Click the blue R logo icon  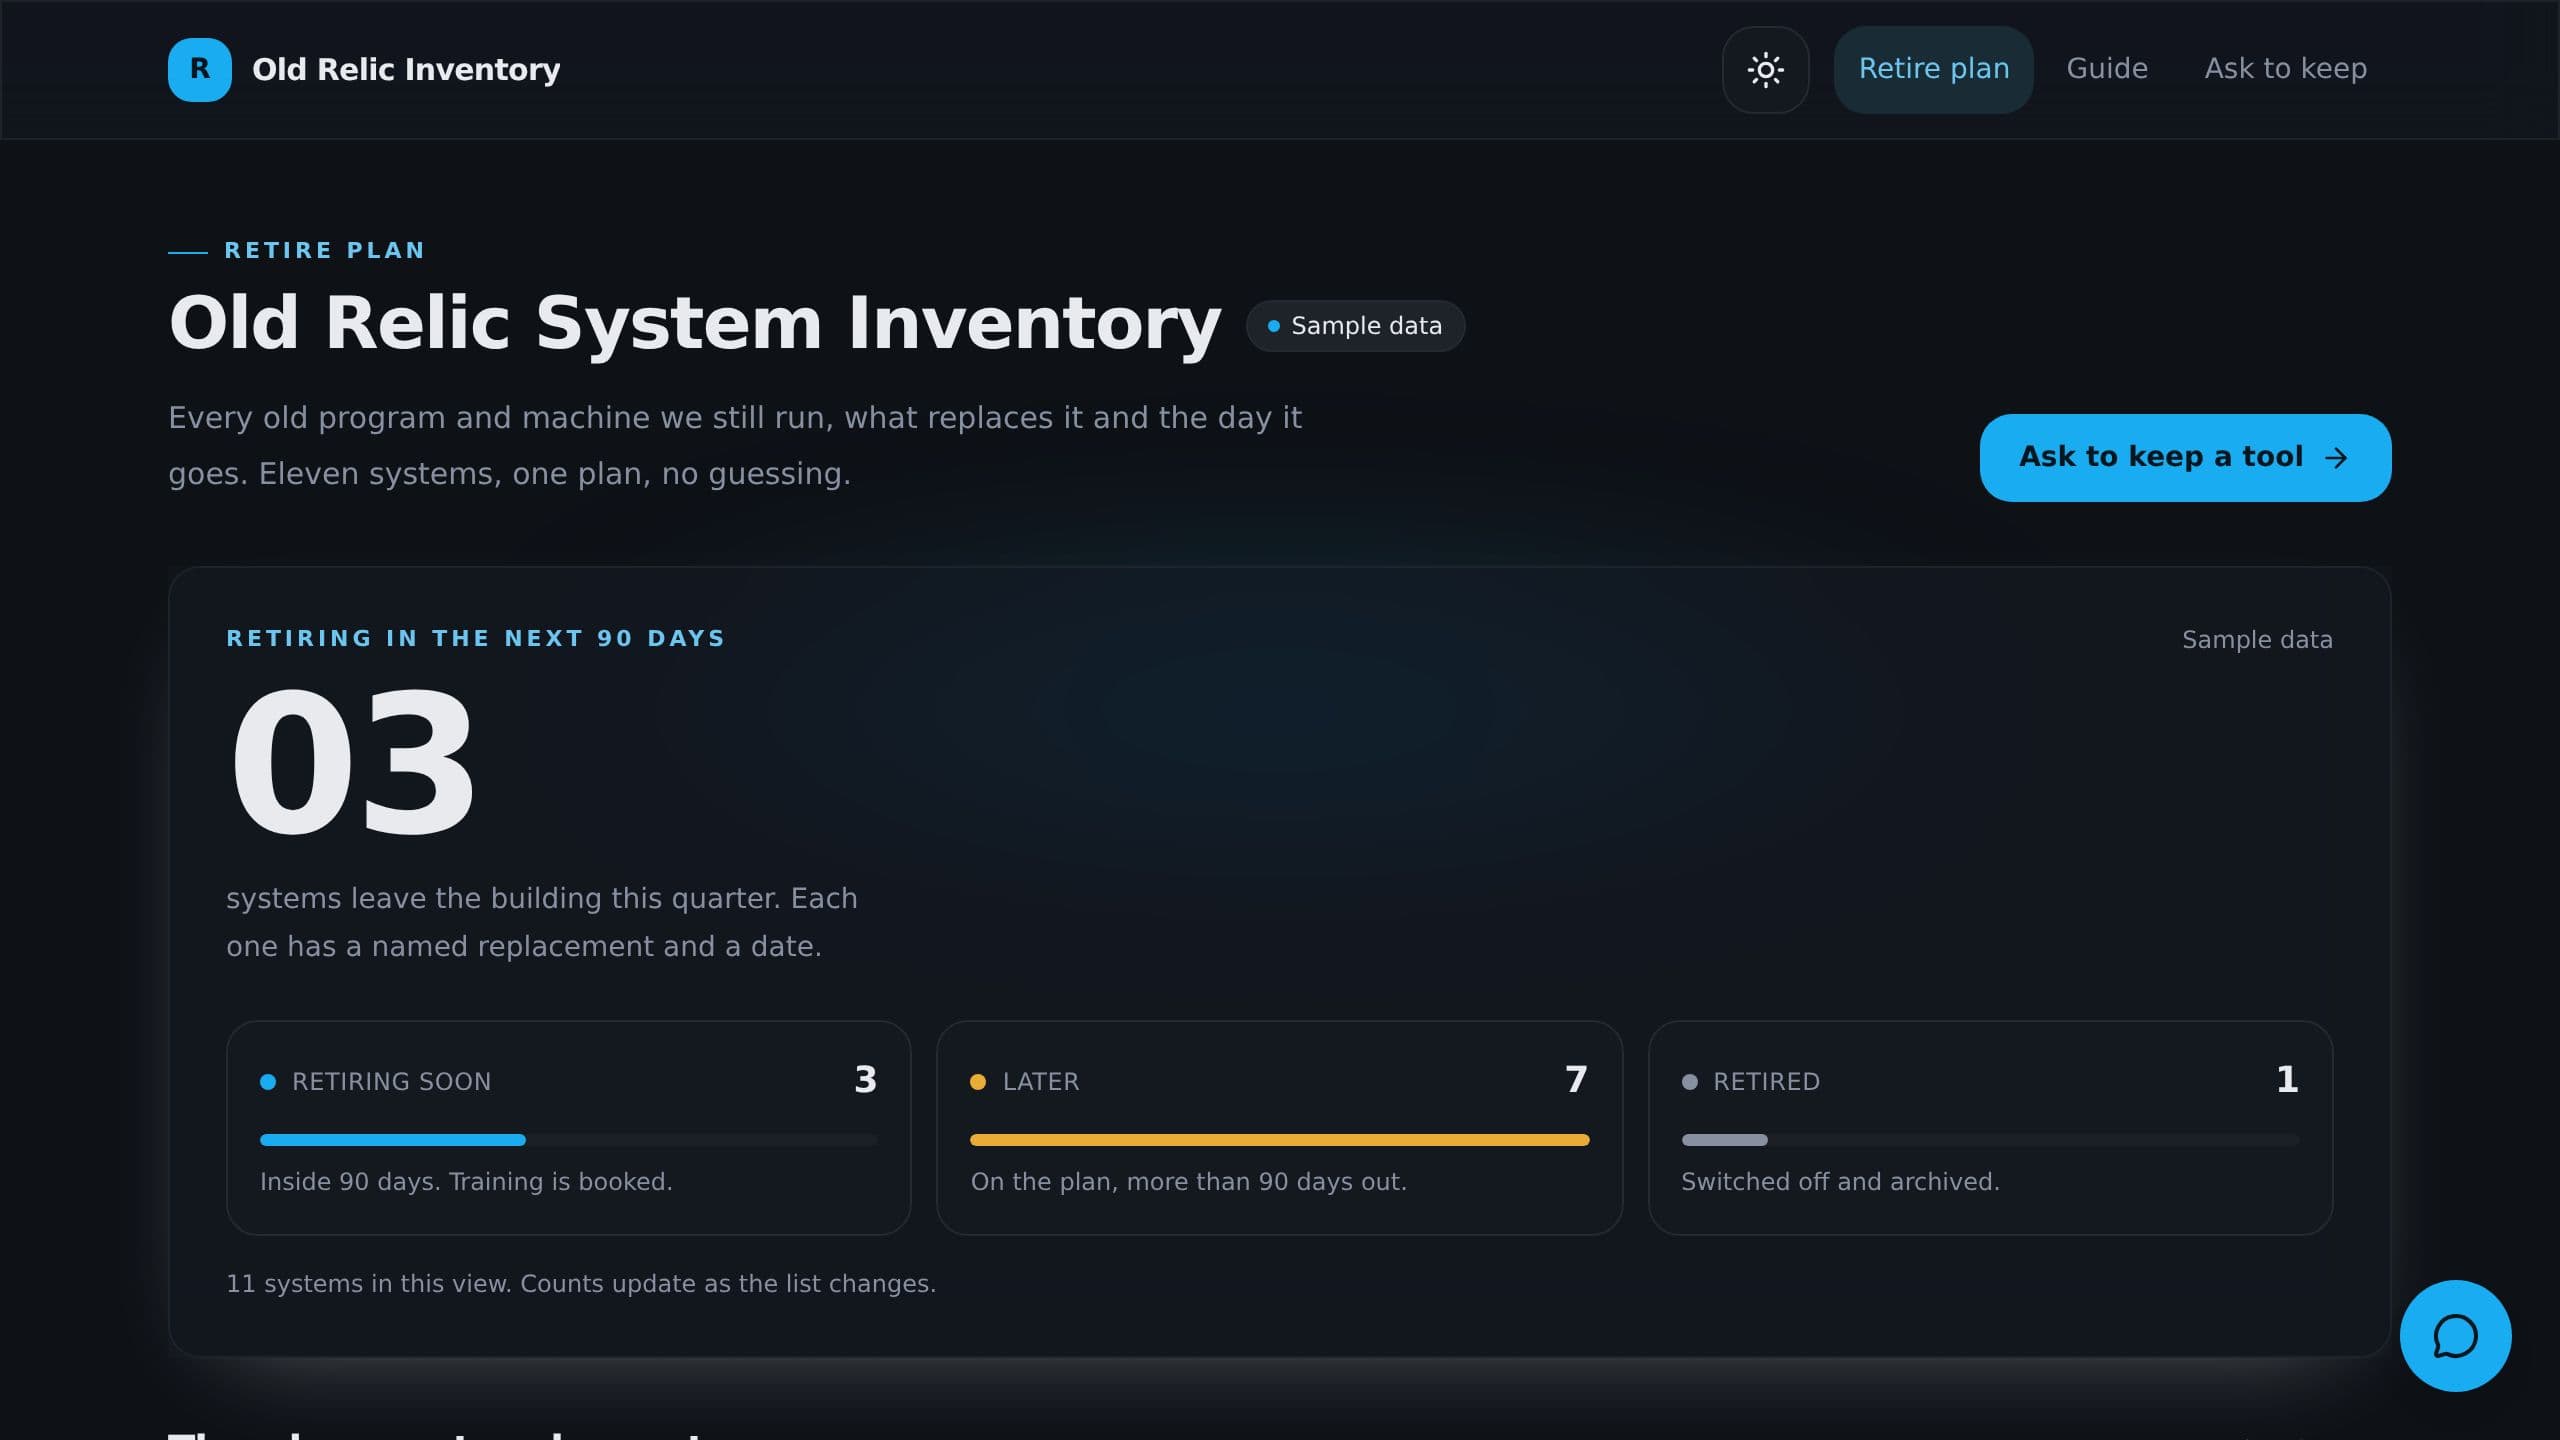(x=199, y=69)
